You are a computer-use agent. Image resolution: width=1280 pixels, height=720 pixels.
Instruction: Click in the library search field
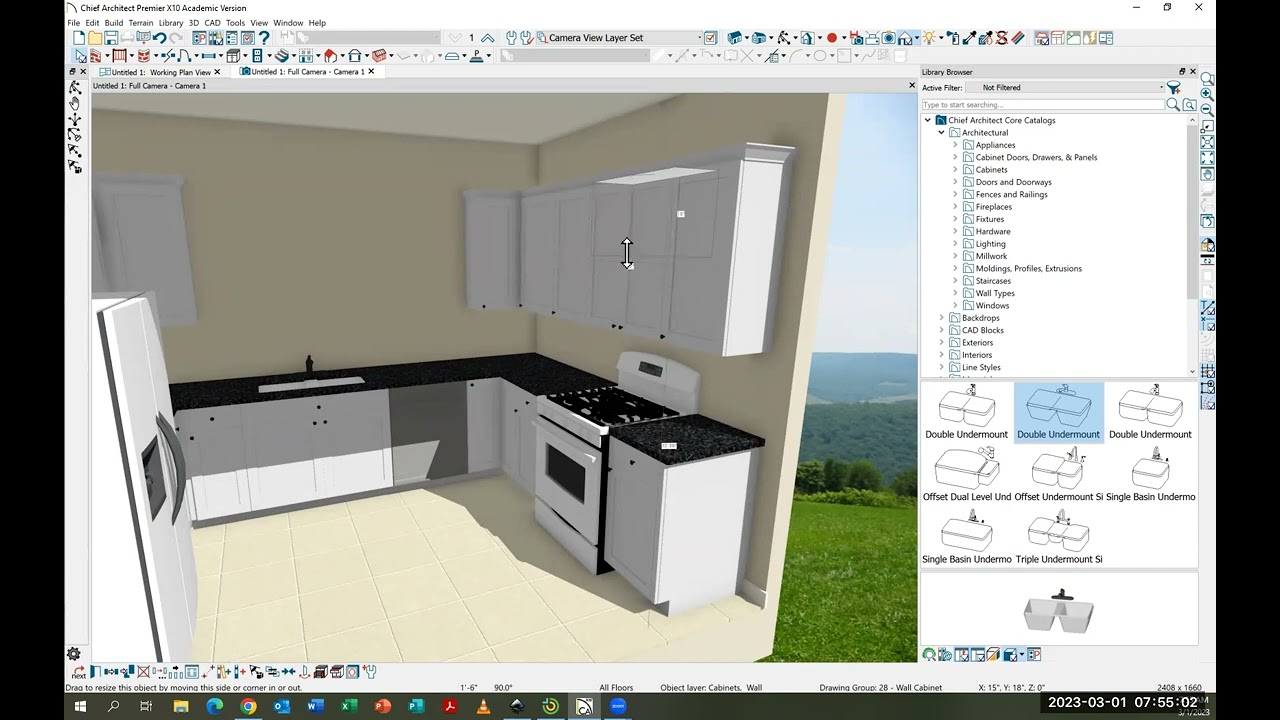[1043, 105]
